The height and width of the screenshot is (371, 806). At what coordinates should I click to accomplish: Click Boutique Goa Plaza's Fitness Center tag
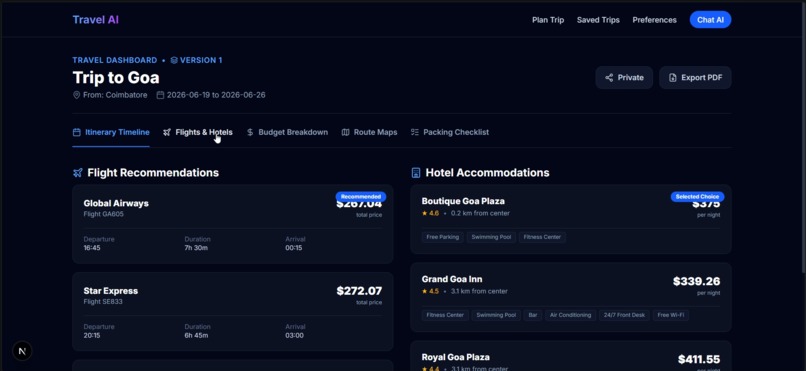coord(542,237)
